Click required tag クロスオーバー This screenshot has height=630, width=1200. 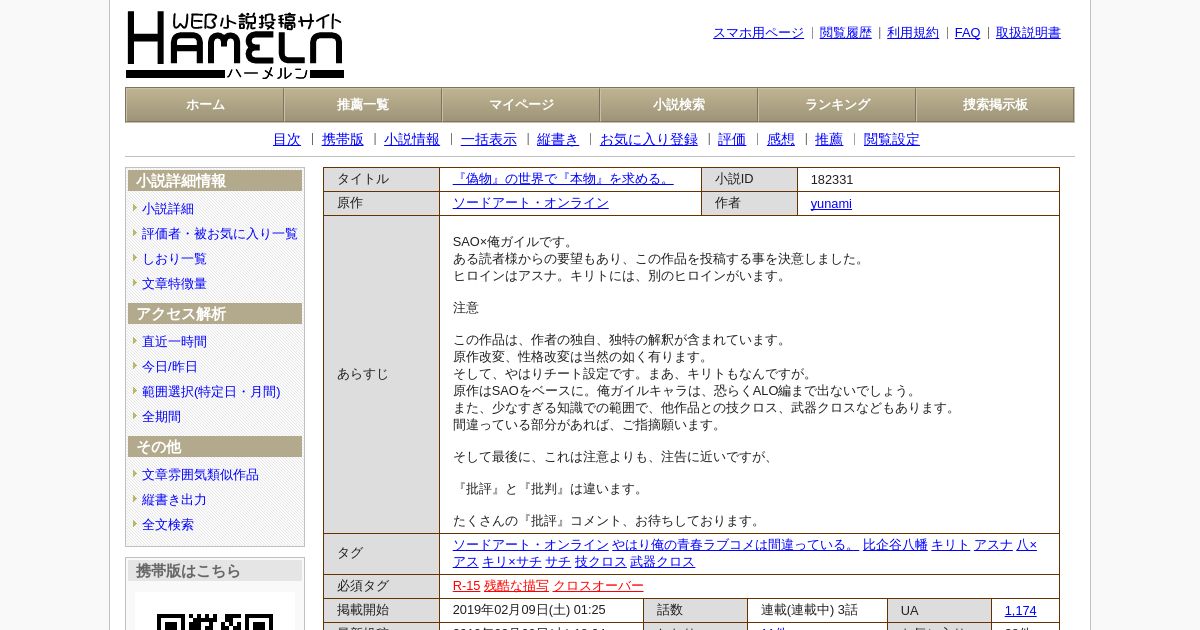pos(598,586)
